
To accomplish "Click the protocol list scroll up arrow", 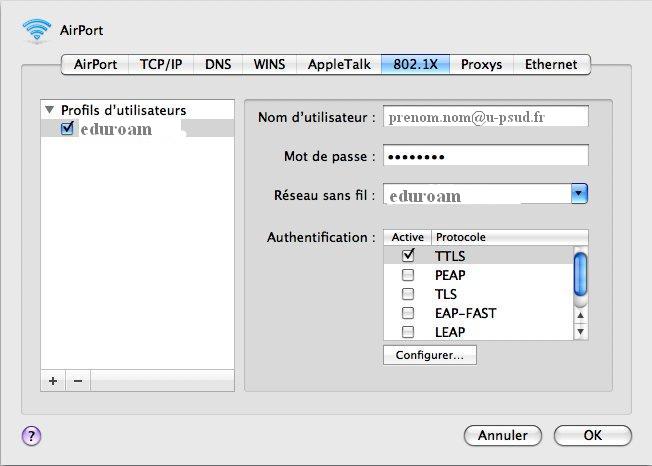I will (580, 316).
